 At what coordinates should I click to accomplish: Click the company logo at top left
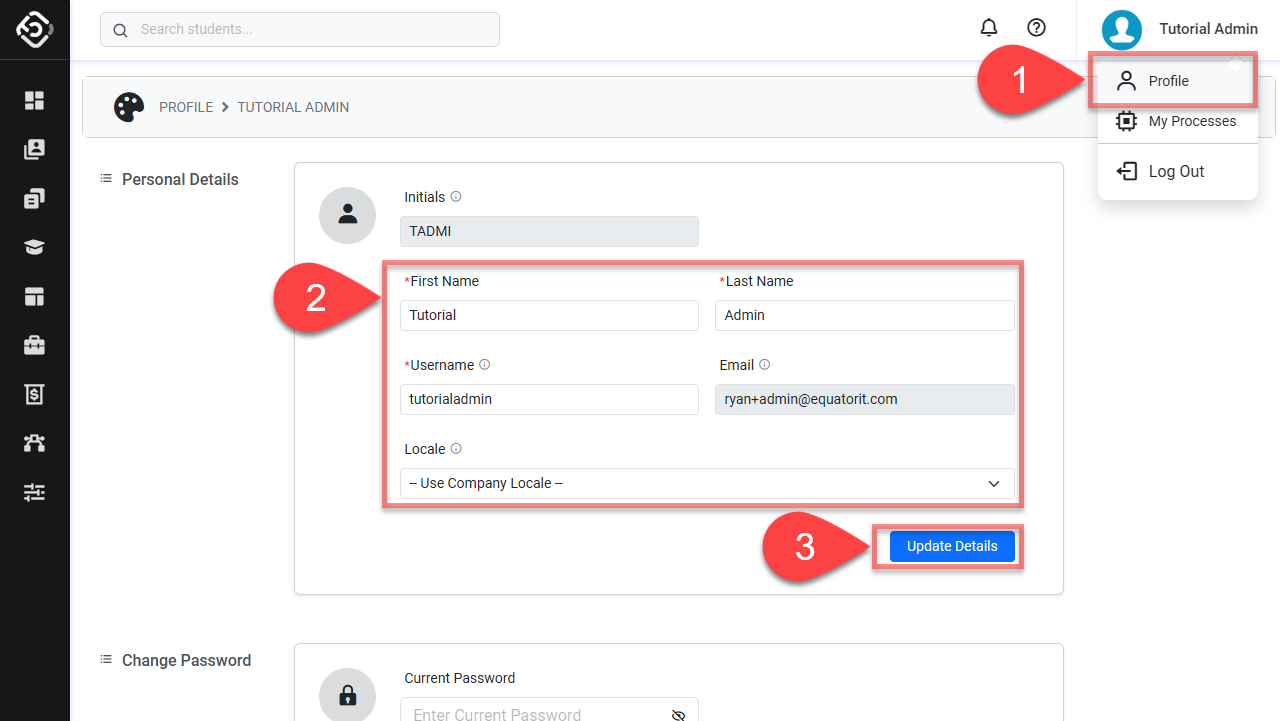(x=35, y=30)
